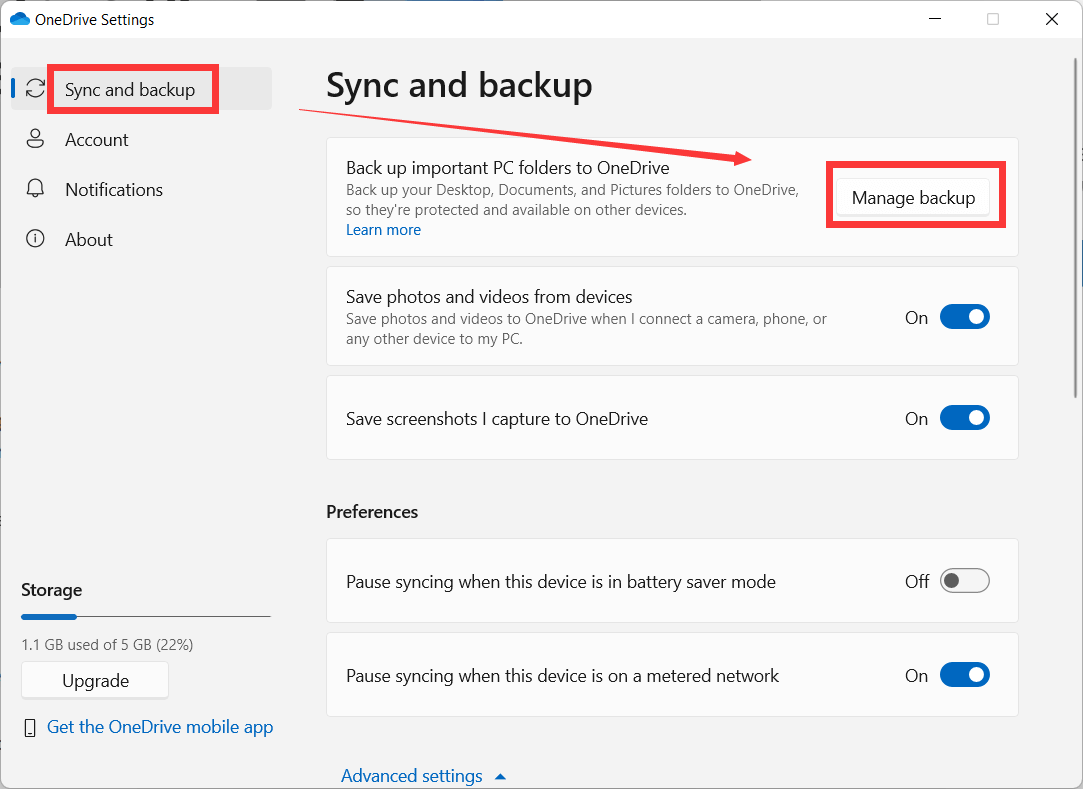Click the About info circle icon

36,239
